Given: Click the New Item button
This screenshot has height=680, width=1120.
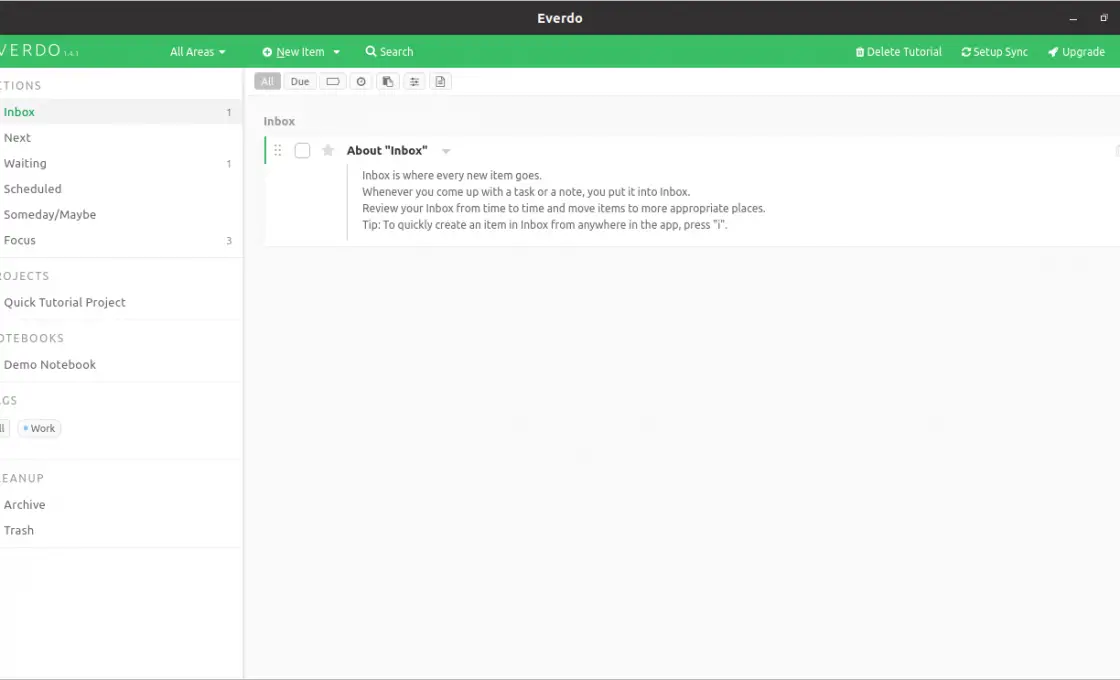Looking at the screenshot, I should [294, 51].
